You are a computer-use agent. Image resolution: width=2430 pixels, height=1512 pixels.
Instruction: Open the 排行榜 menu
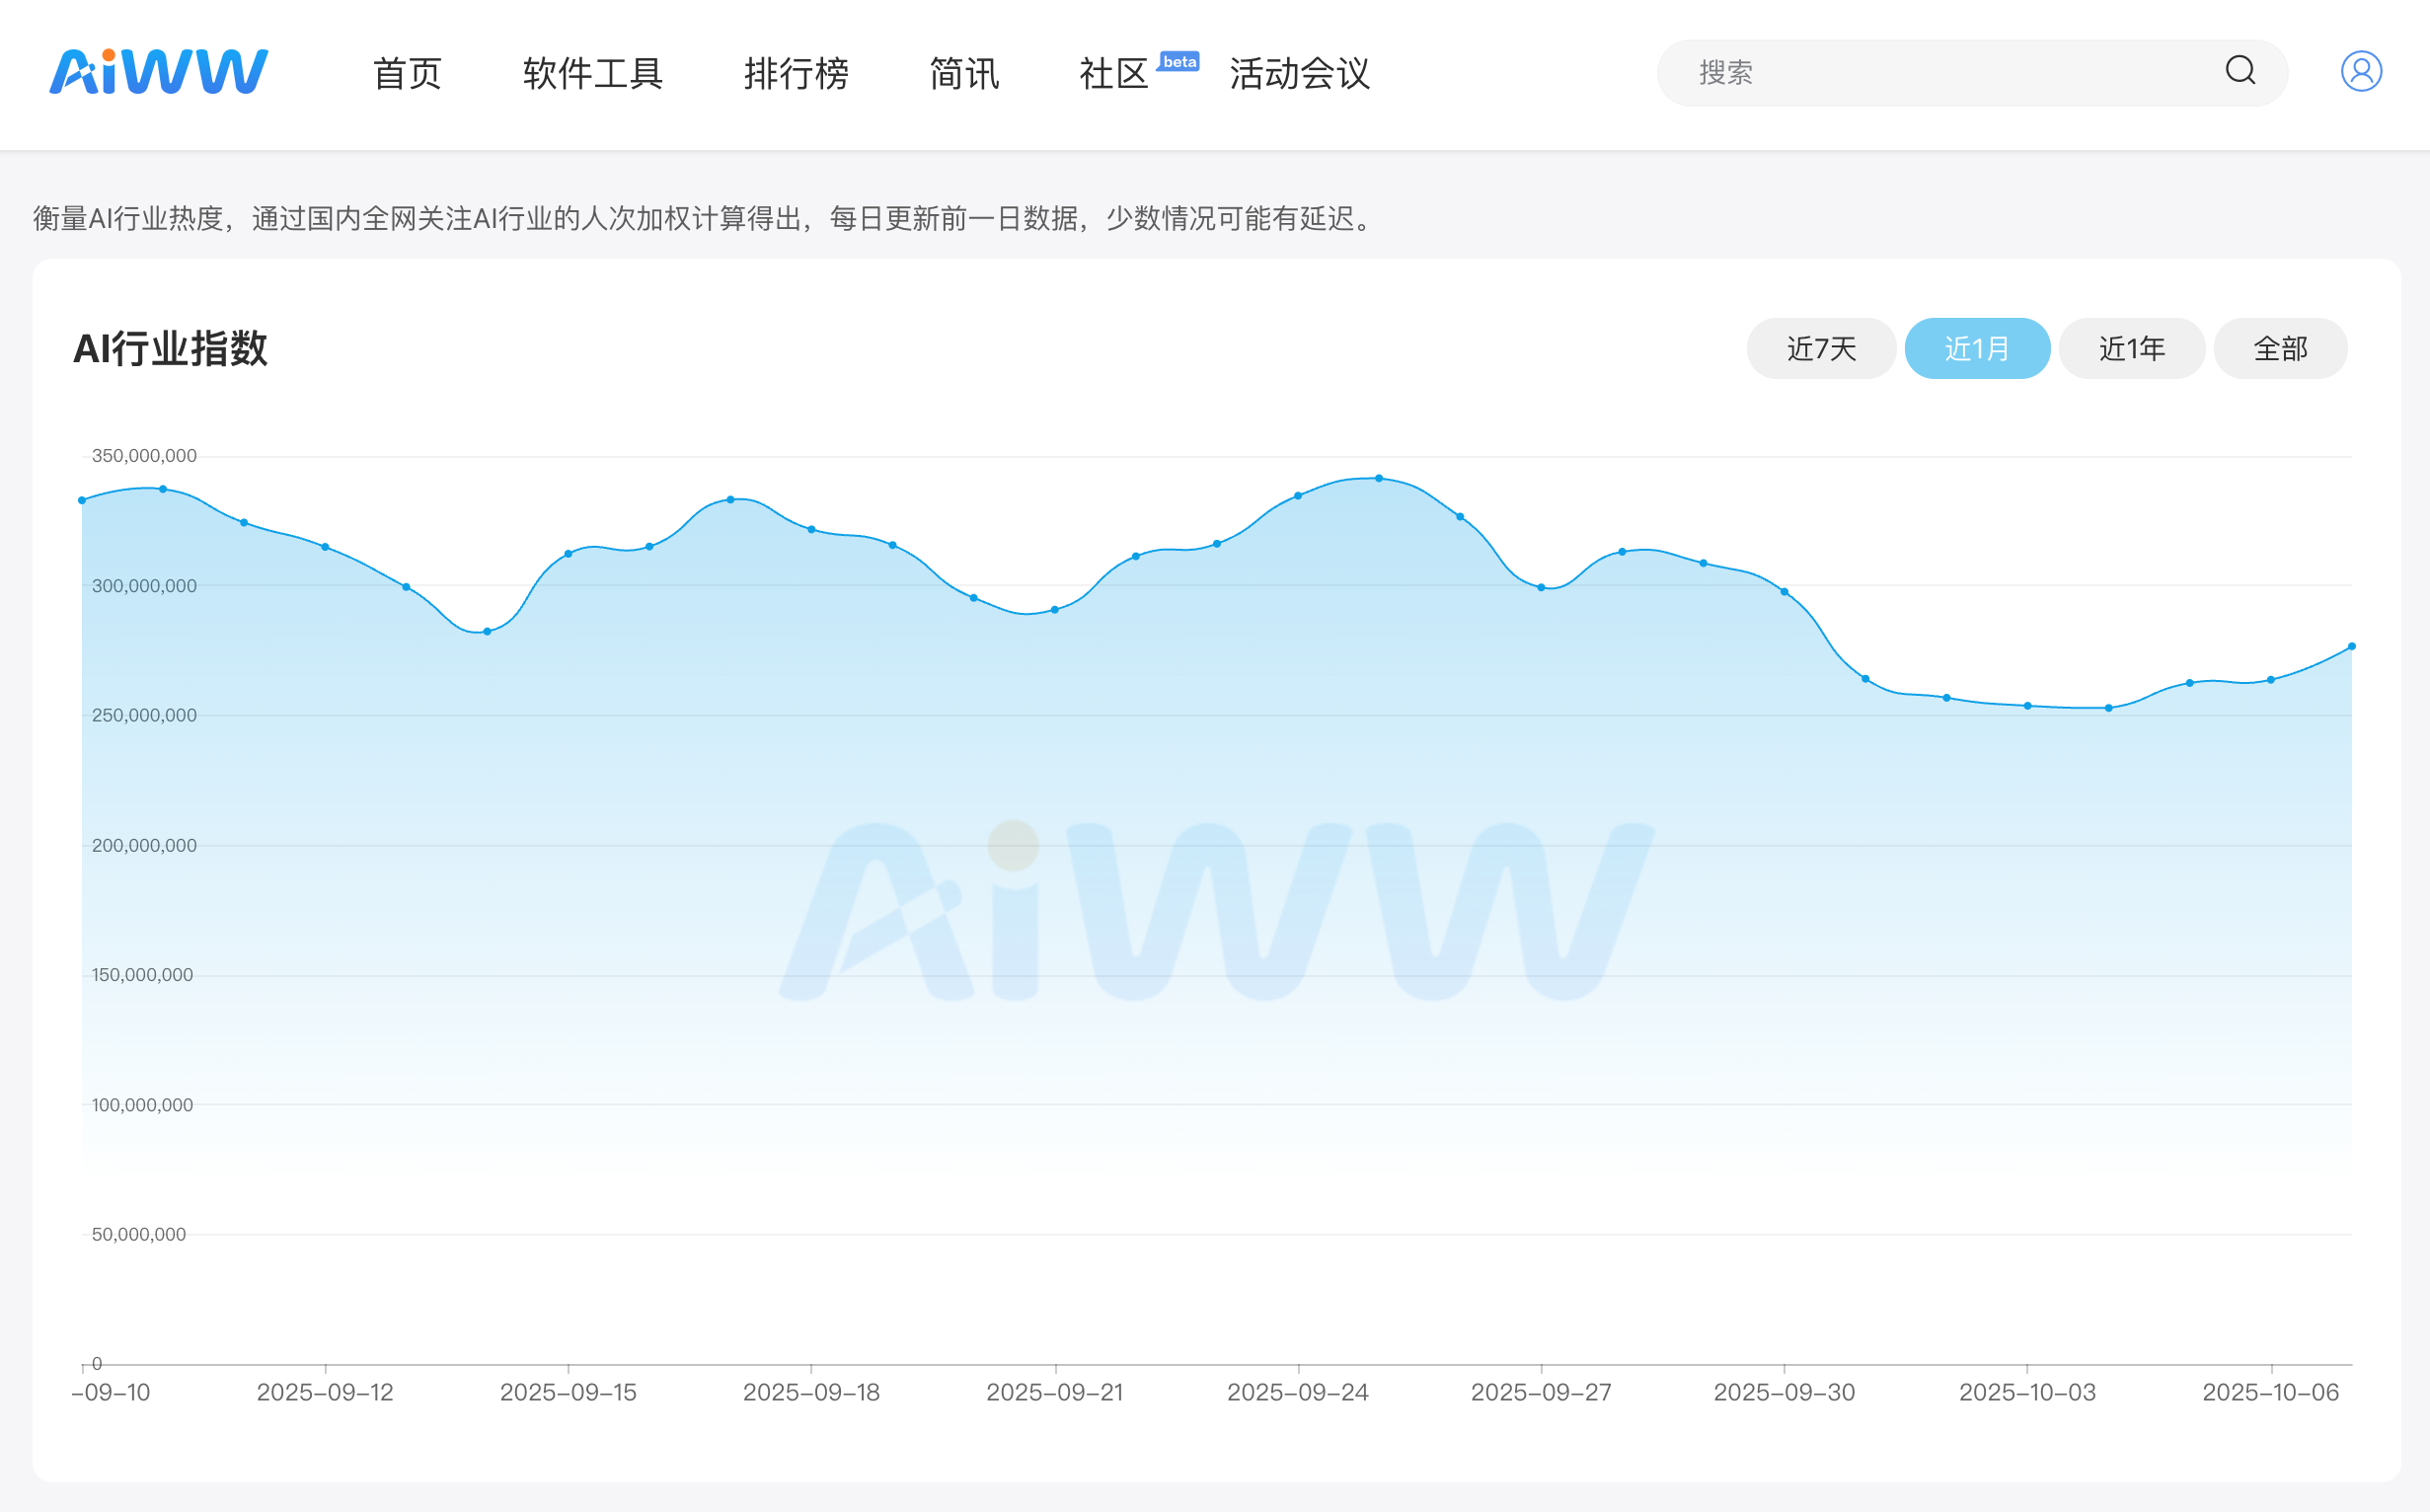pyautogui.click(x=797, y=74)
